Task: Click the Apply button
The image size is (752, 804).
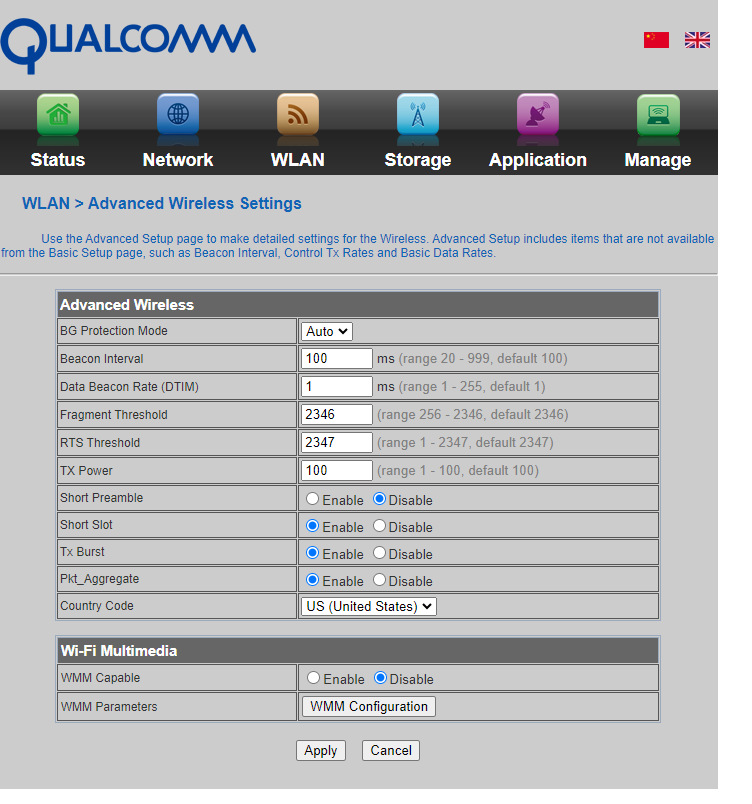Action: click(320, 750)
